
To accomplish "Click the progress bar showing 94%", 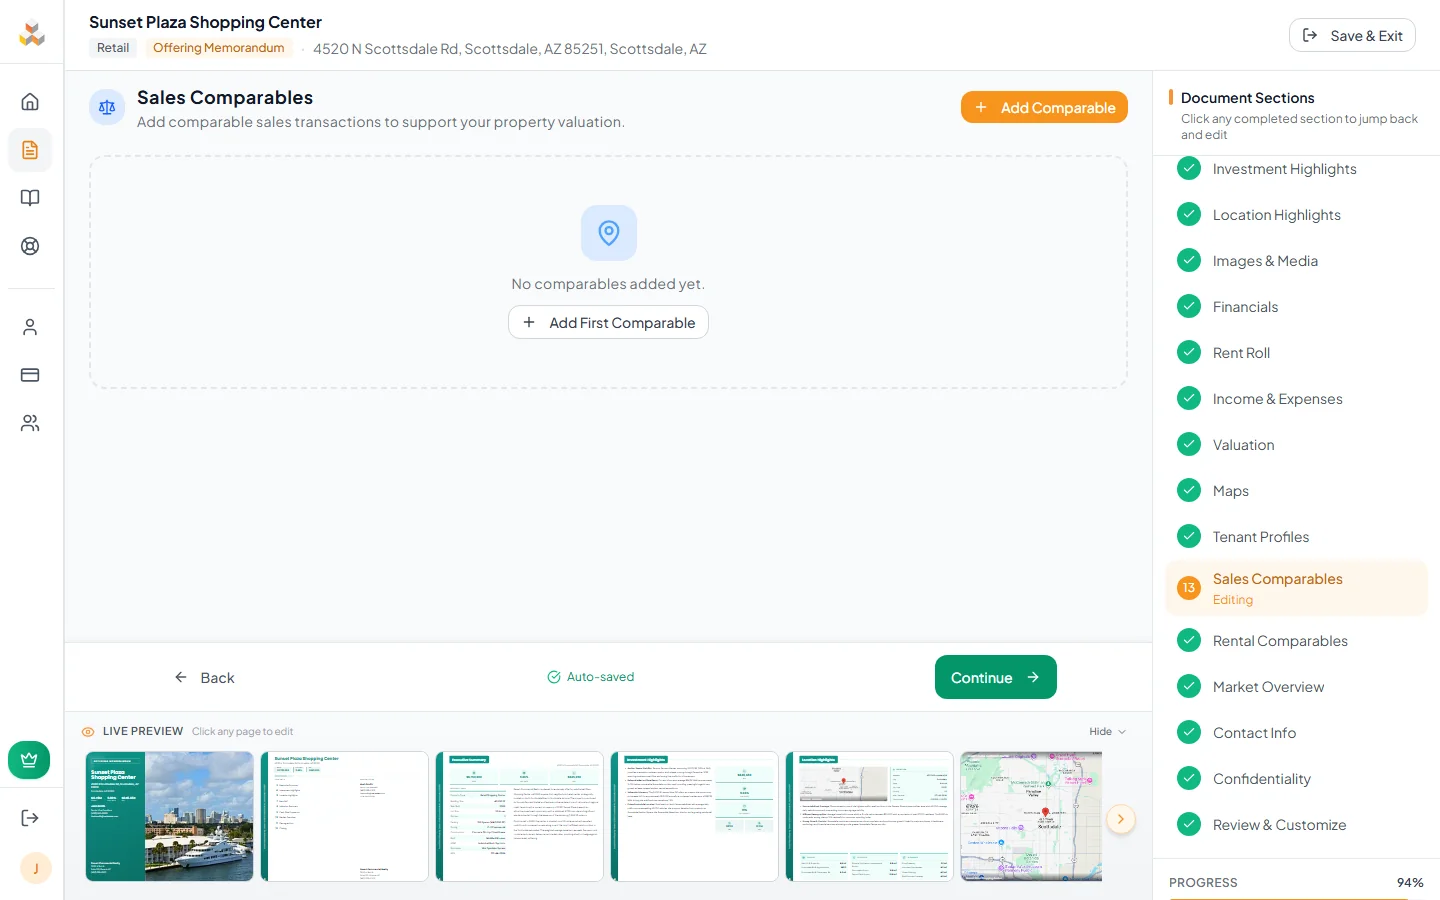I will (1295, 883).
